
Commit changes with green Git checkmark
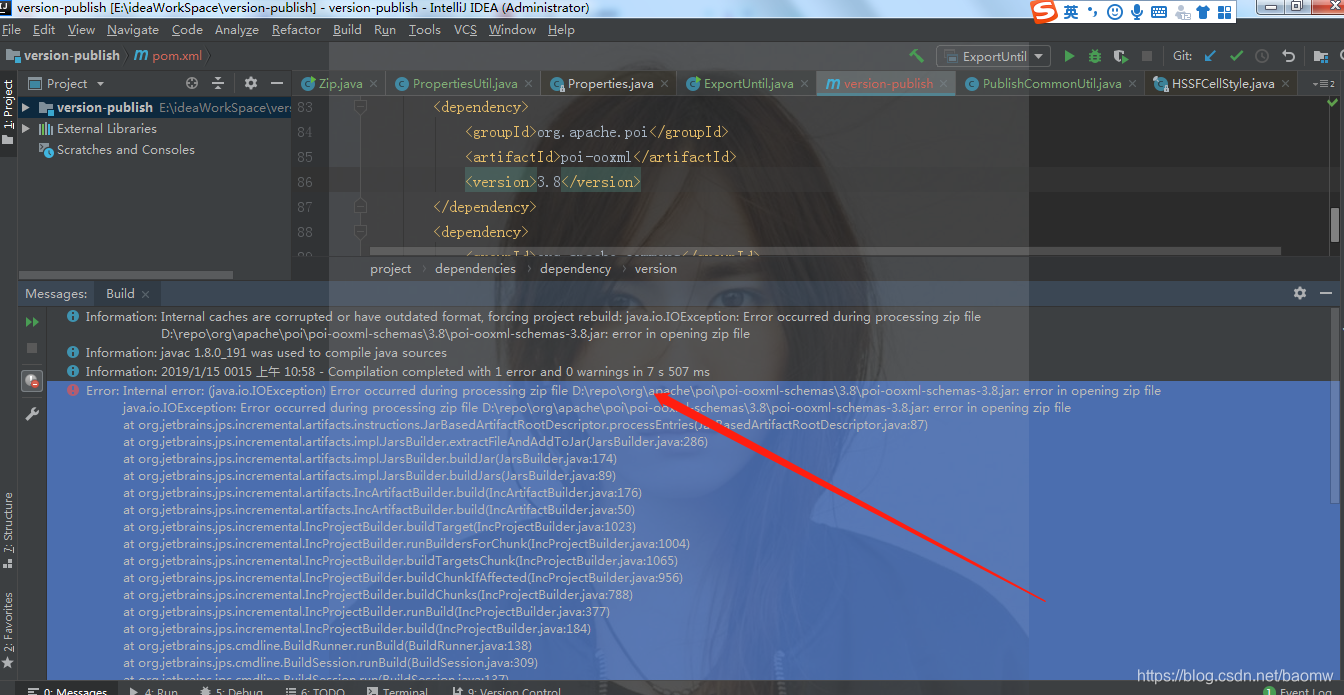[x=1236, y=56]
